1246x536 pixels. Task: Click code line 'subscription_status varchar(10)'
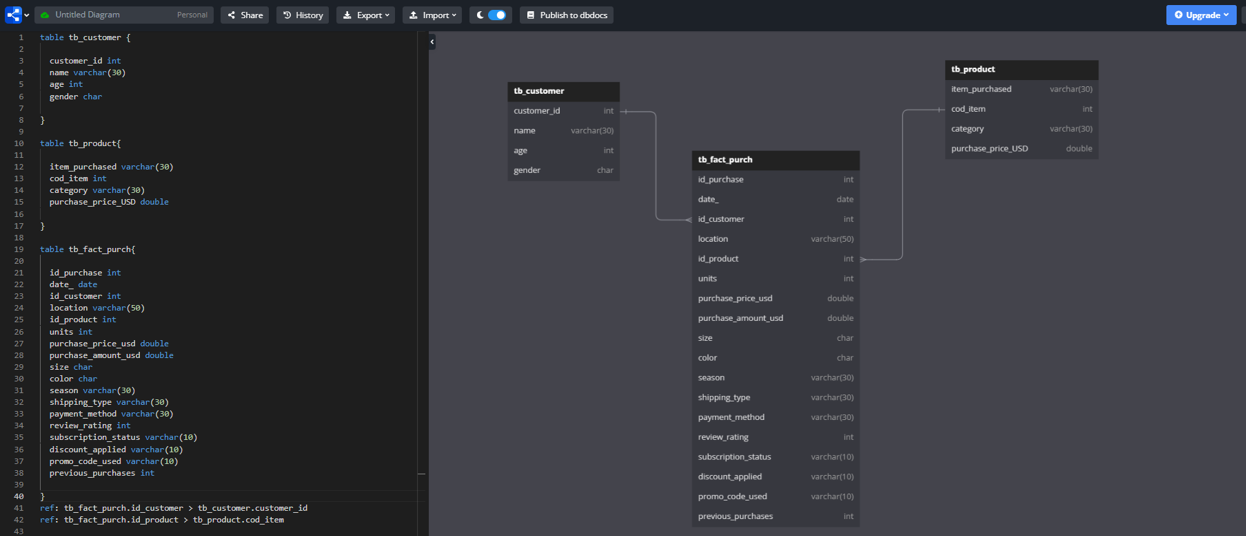(123, 437)
